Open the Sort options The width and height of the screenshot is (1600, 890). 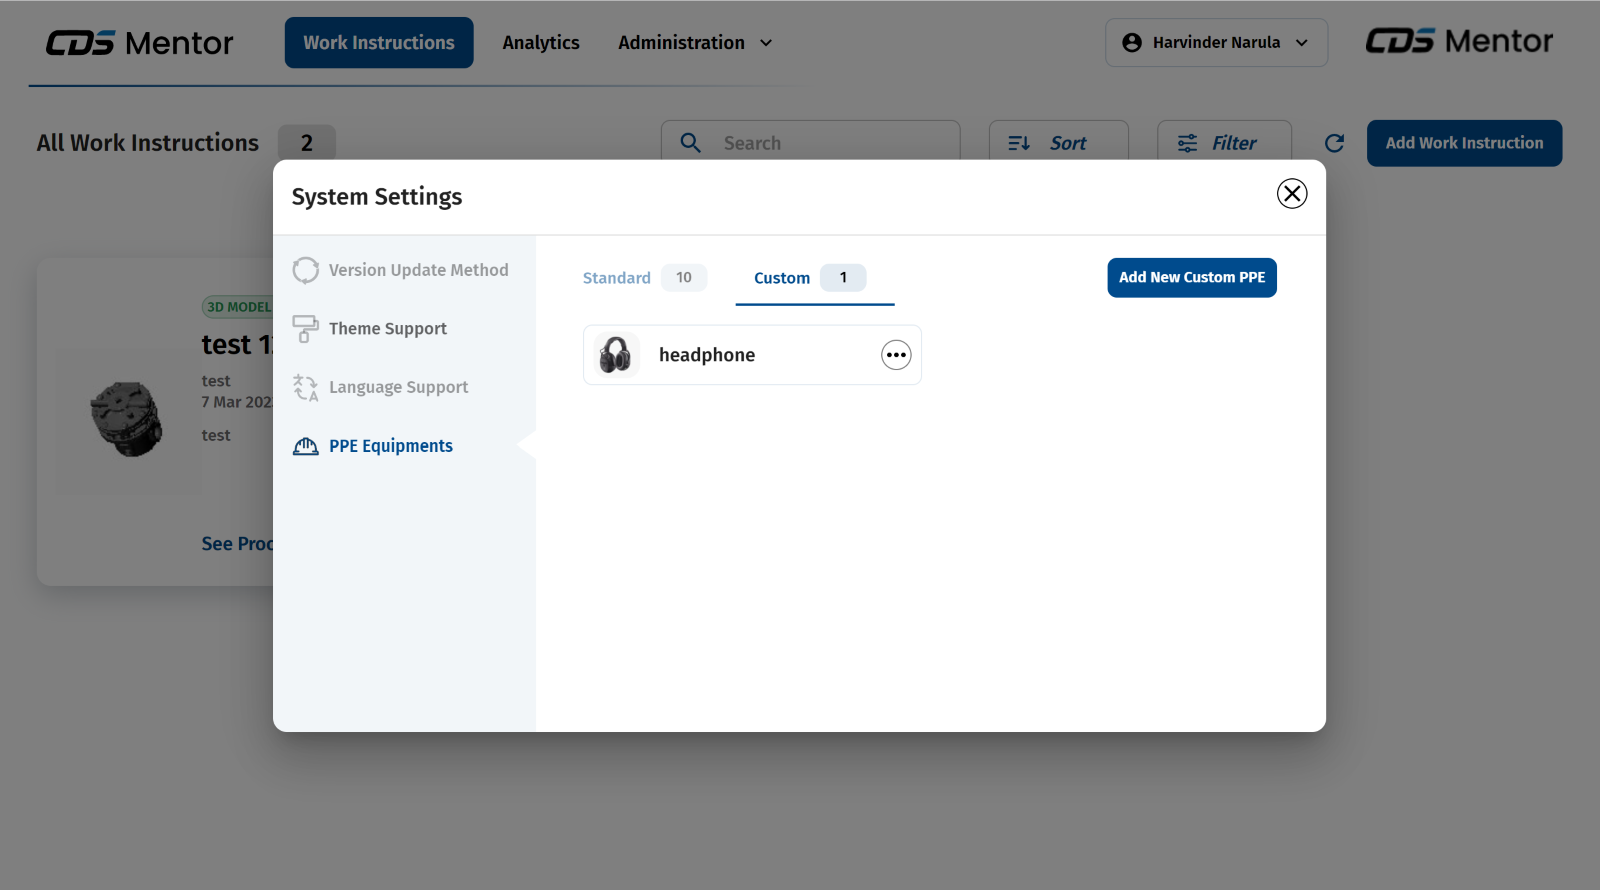click(x=1058, y=143)
